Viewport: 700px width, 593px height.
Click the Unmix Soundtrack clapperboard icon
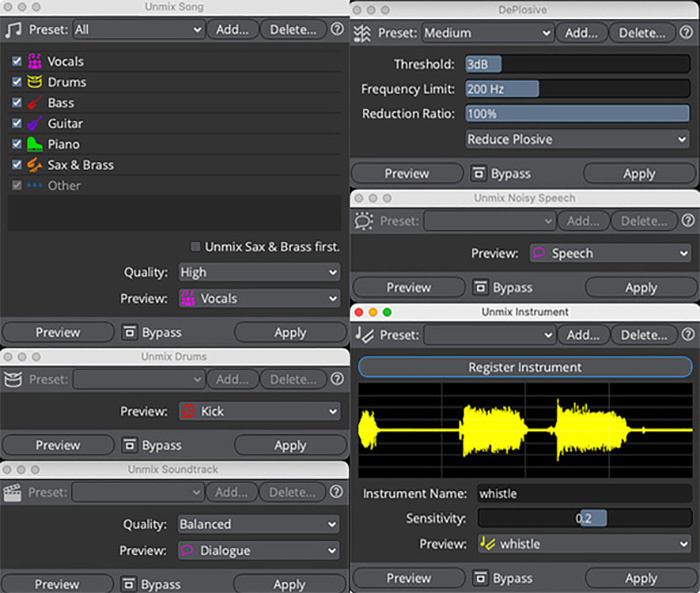(12, 493)
